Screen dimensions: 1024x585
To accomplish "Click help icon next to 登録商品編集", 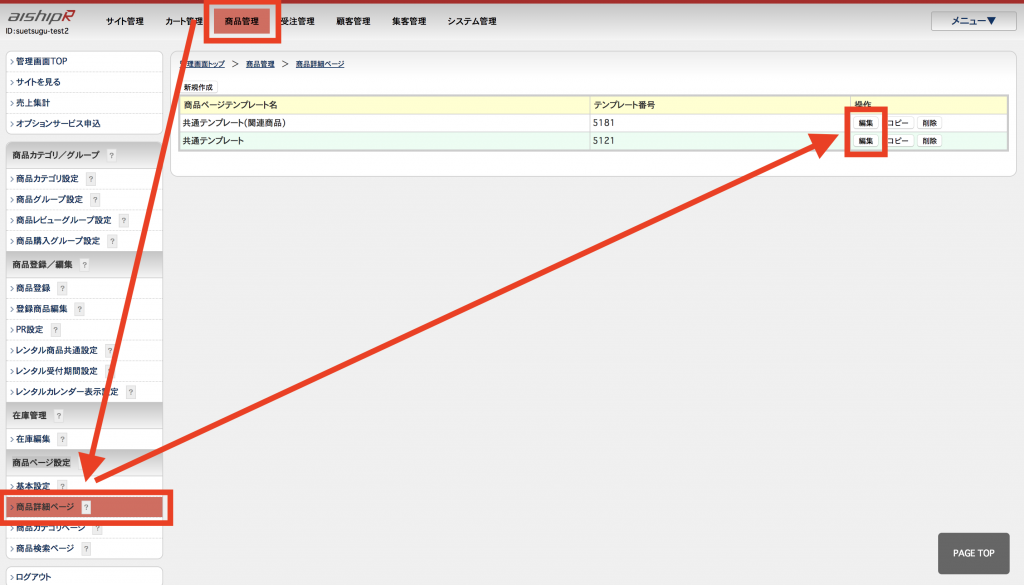I will tap(79, 309).
